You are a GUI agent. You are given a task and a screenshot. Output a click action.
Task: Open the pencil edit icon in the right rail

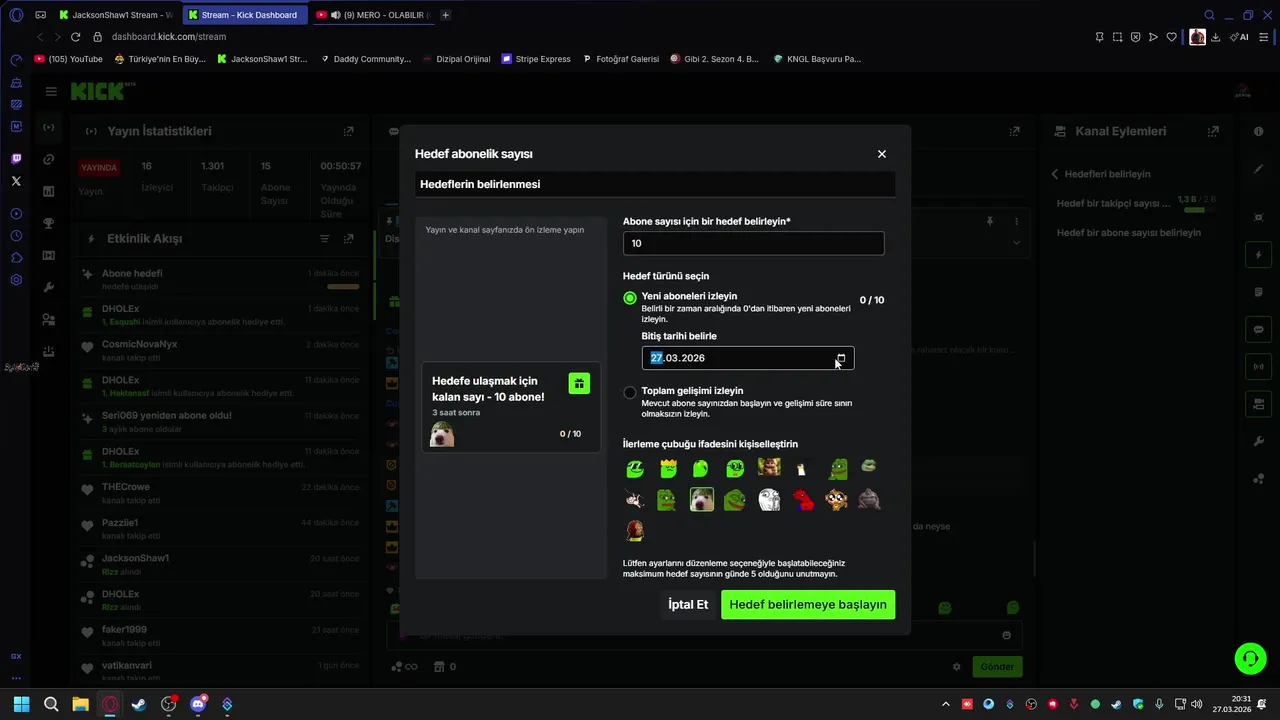(x=1259, y=169)
